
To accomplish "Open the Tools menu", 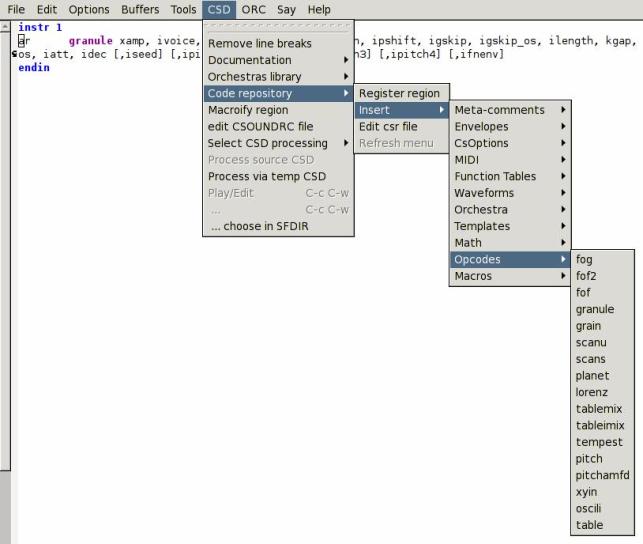I will 183,9.
